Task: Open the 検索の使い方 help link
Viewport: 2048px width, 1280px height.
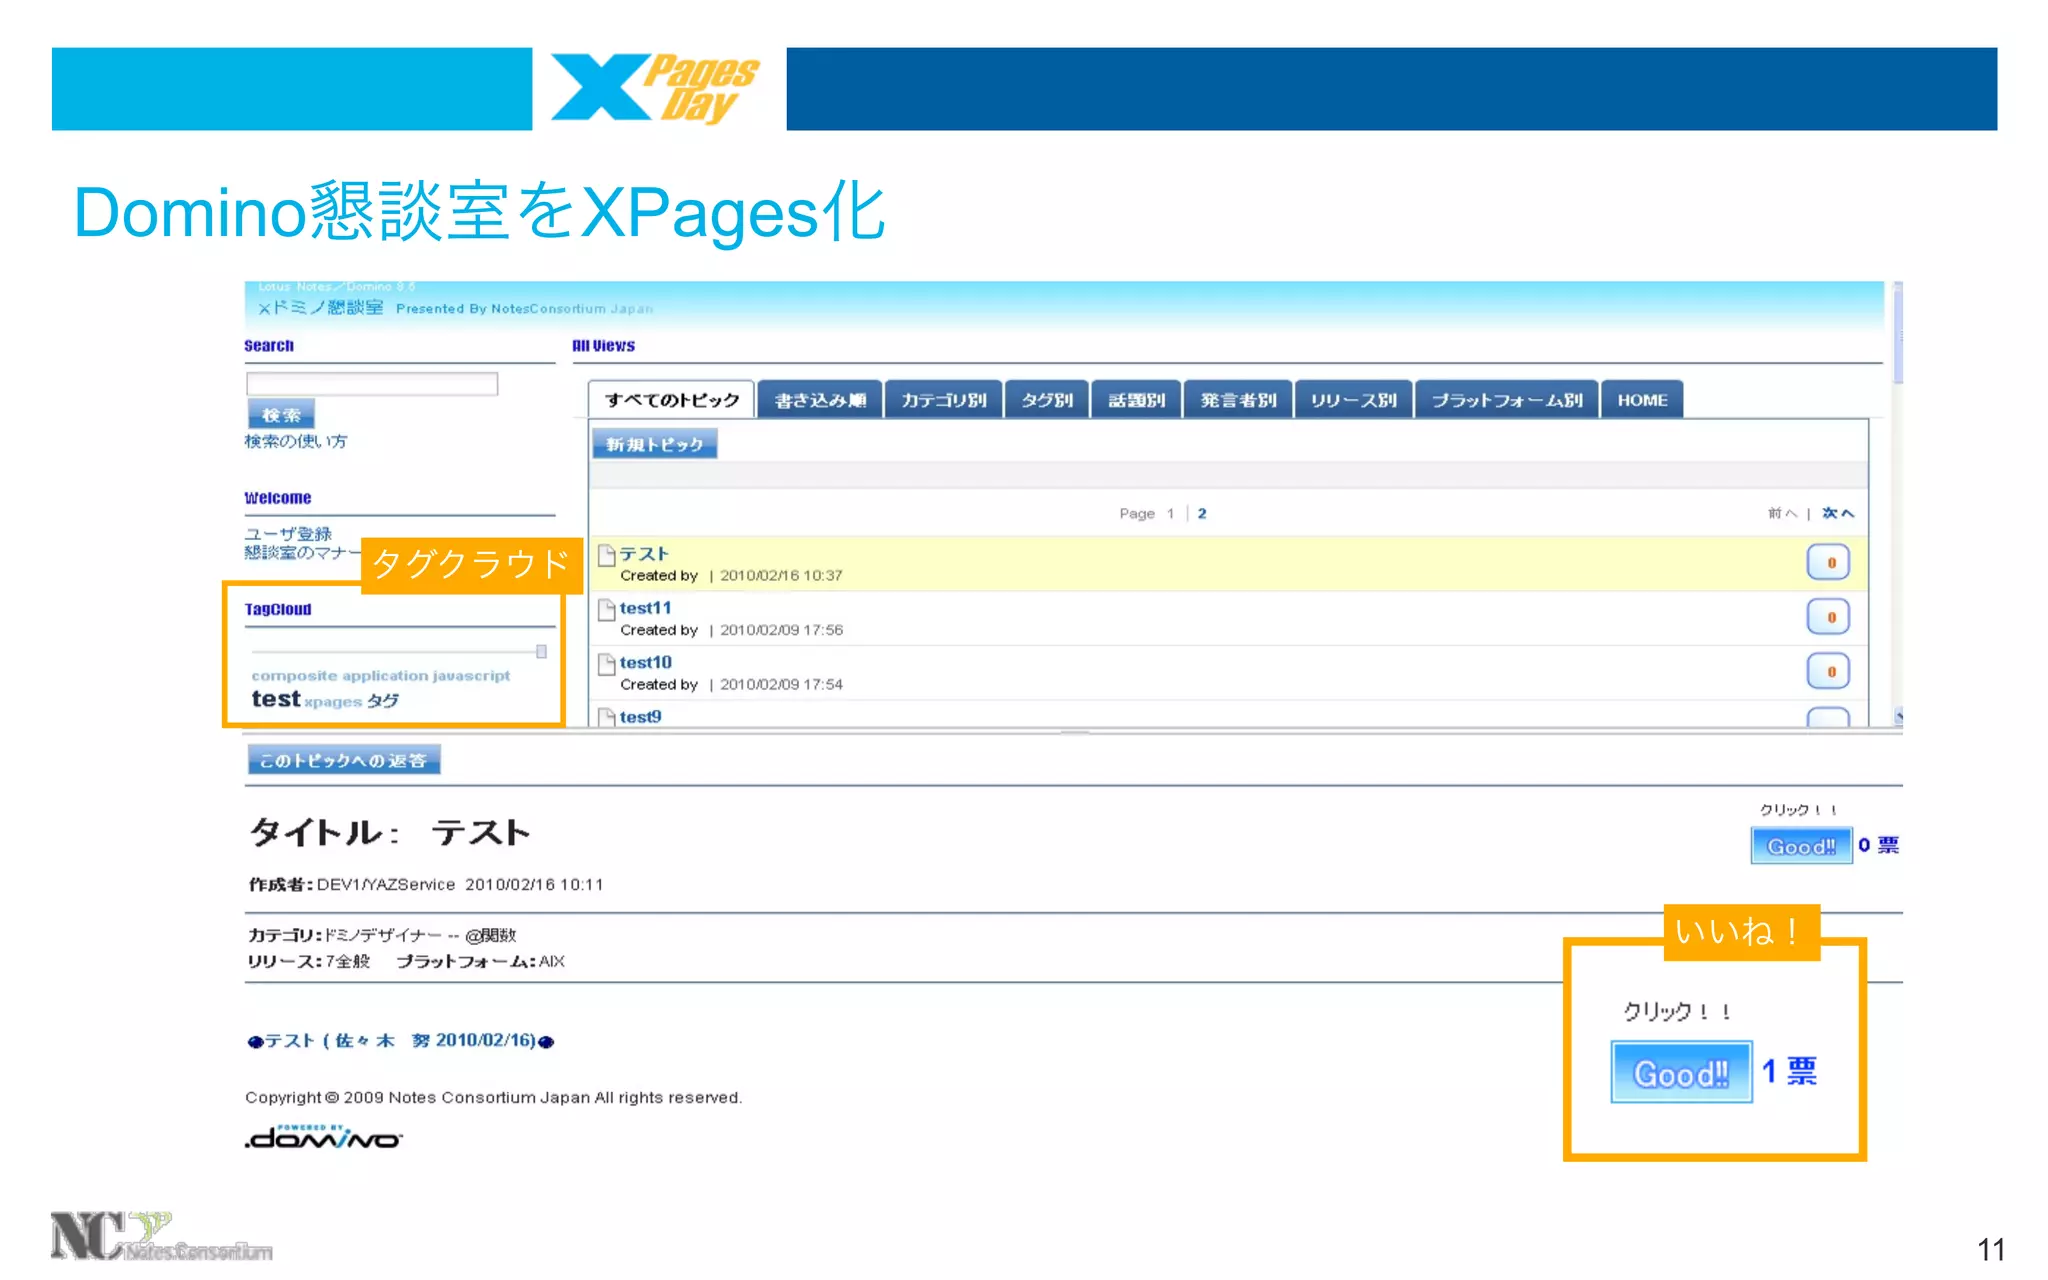Action: (296, 441)
